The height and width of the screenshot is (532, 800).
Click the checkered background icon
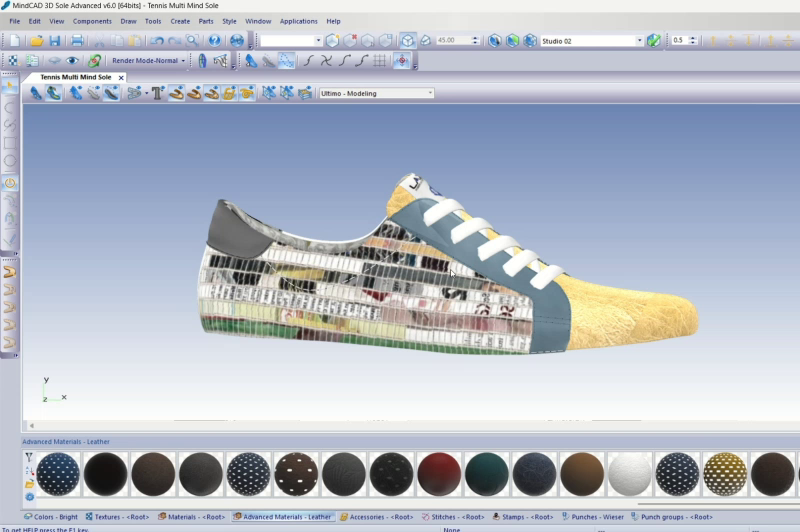click(x=13, y=61)
